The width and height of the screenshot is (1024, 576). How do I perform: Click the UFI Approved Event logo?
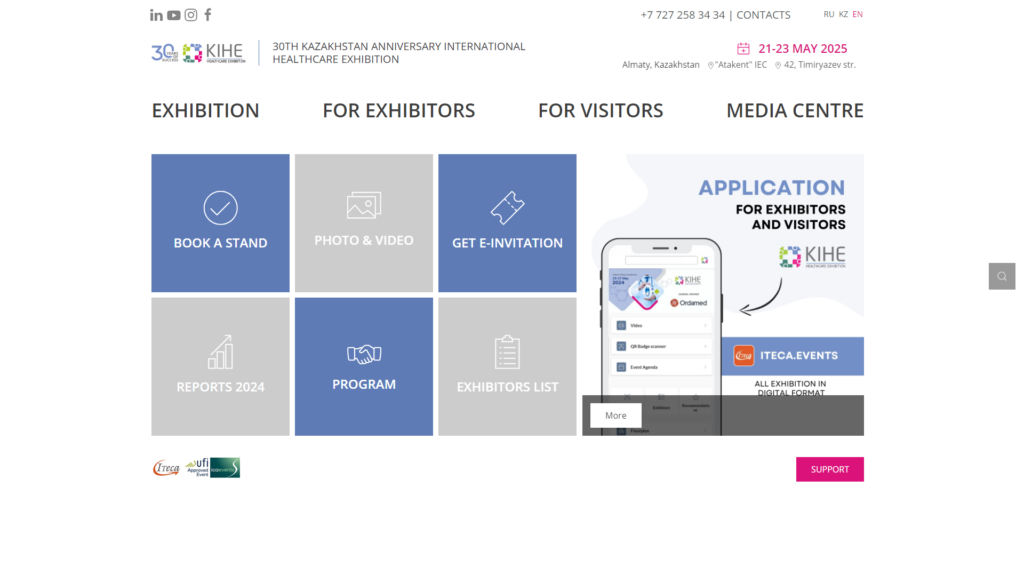coord(197,468)
